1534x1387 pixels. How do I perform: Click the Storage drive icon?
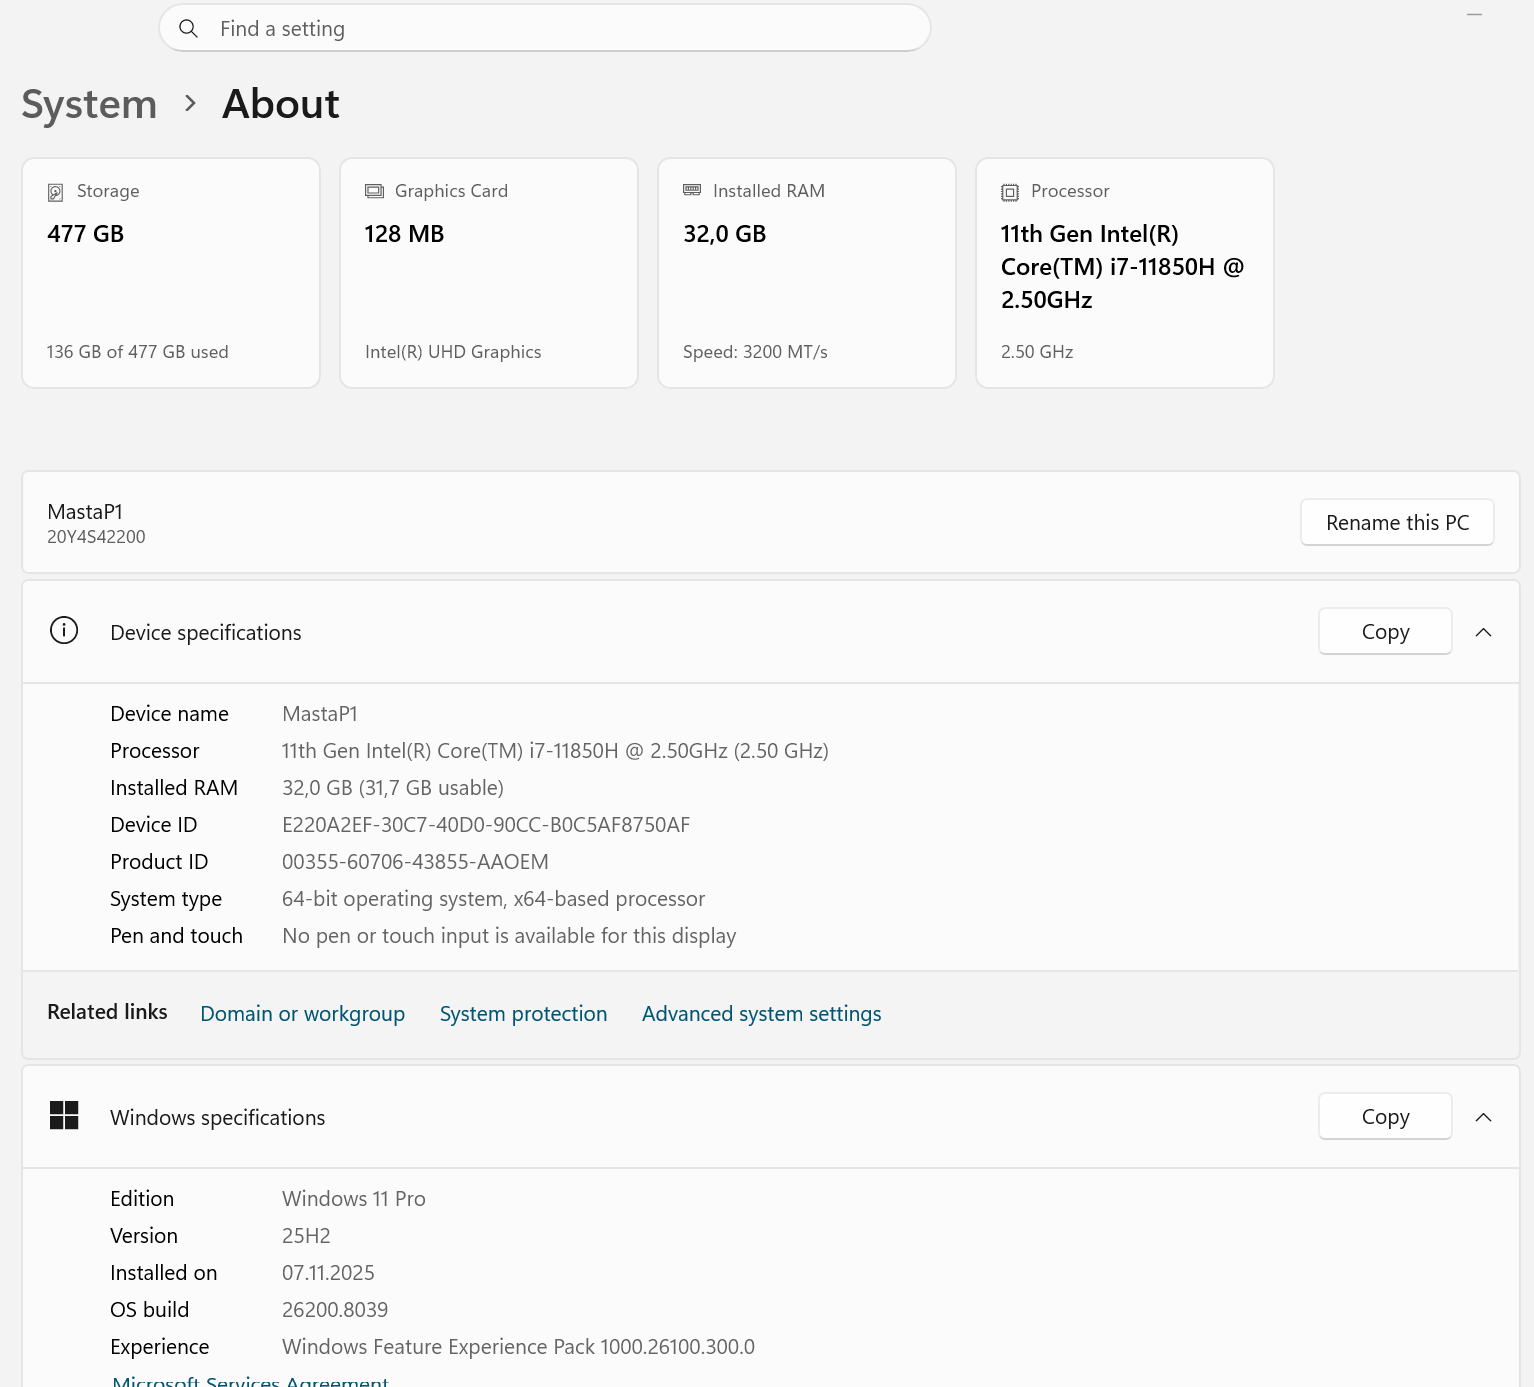click(56, 192)
